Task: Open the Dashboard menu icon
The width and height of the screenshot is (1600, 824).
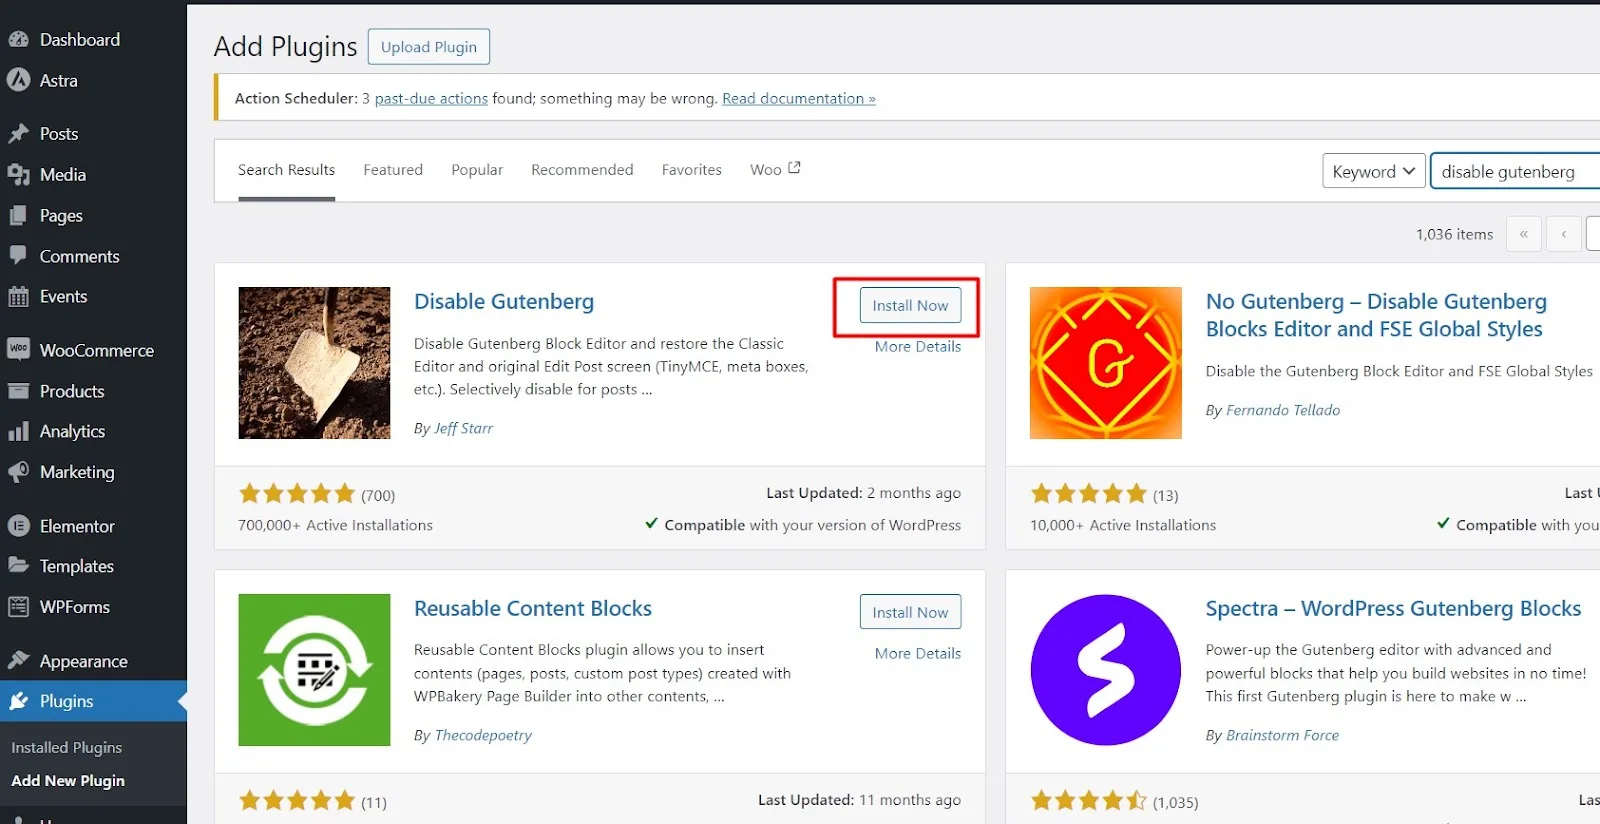Action: [18, 40]
